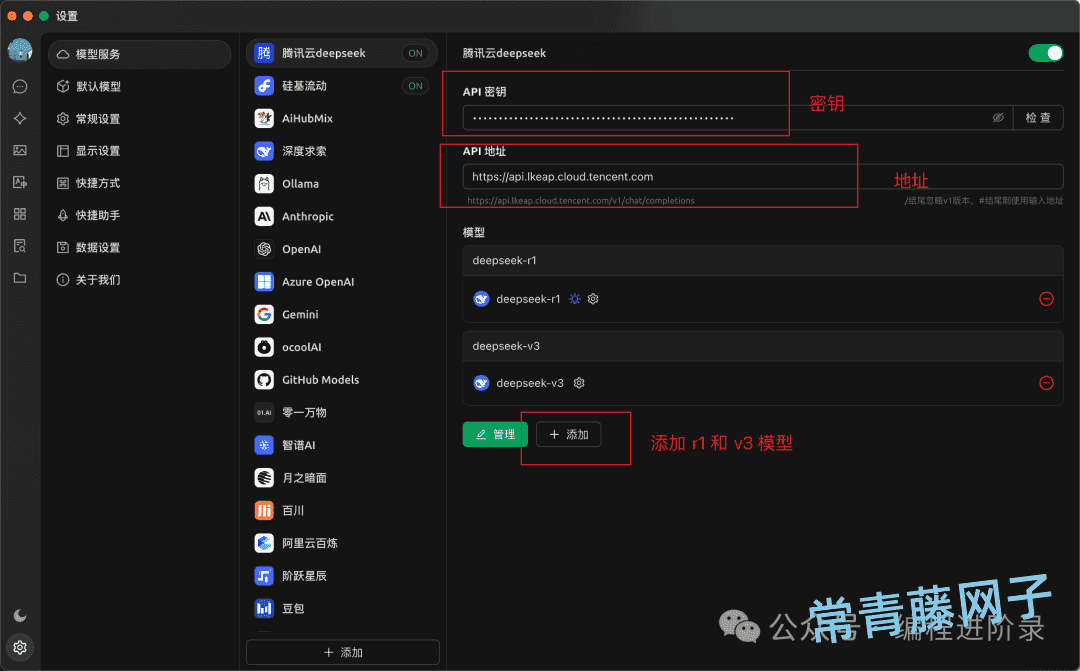
Task: Select the Gemini provider
Action: click(342, 314)
